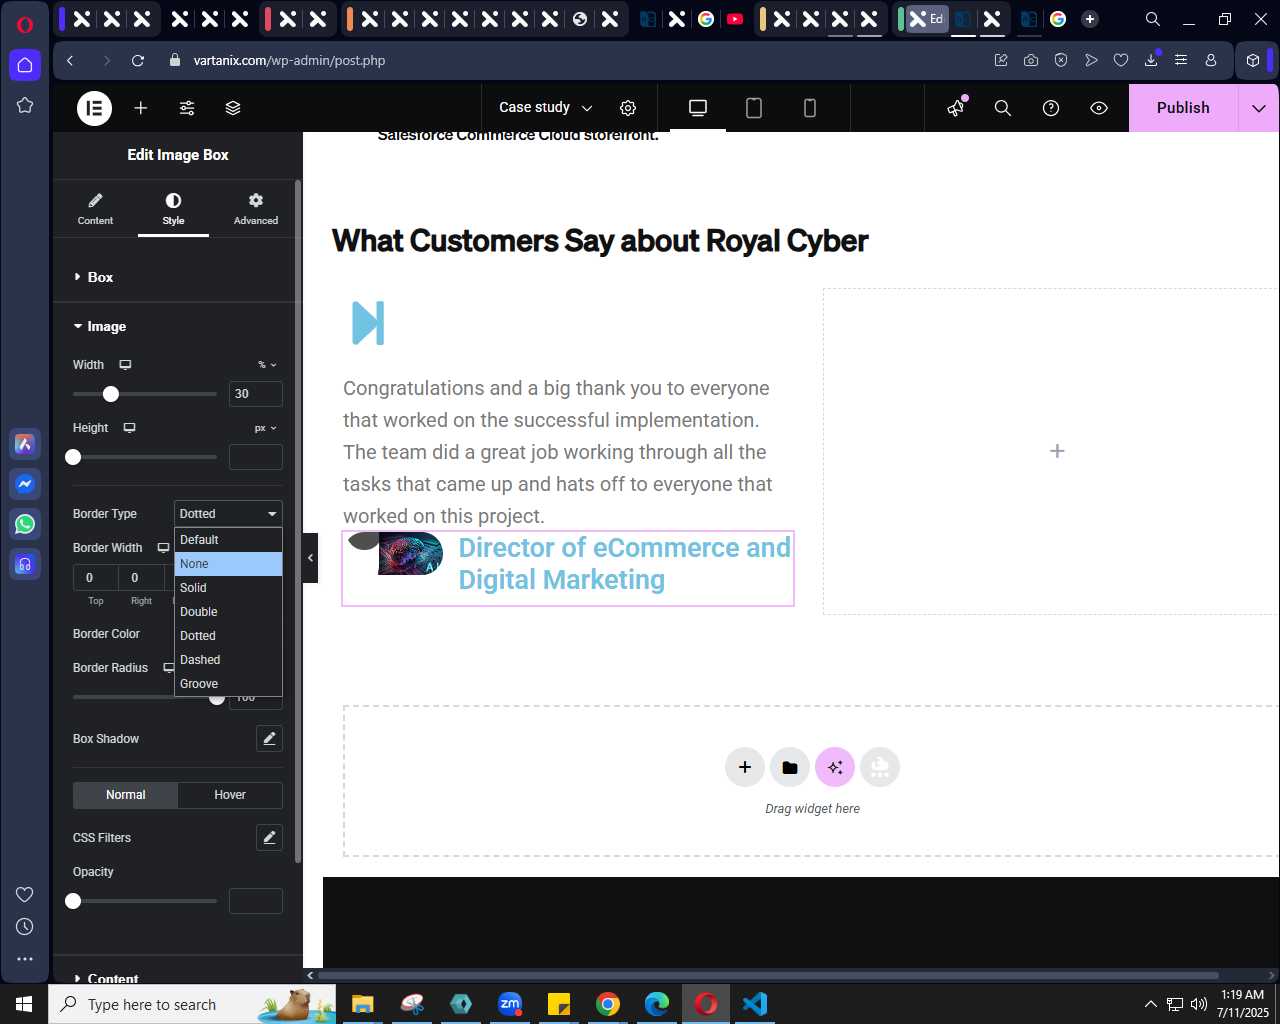Image resolution: width=1280 pixels, height=1024 pixels.
Task: Edit CSS Filters pencil icon
Action: pos(269,838)
